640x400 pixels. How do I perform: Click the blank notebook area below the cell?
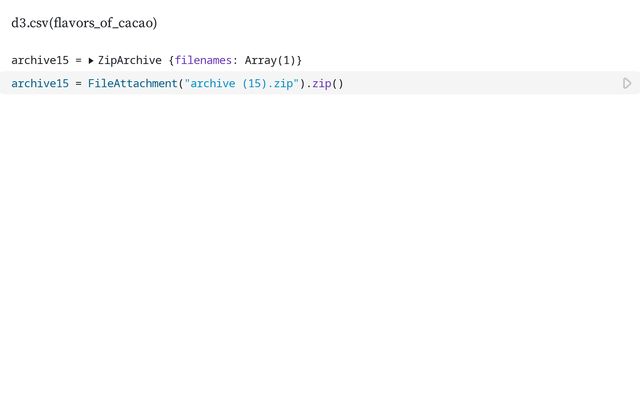[320, 250]
